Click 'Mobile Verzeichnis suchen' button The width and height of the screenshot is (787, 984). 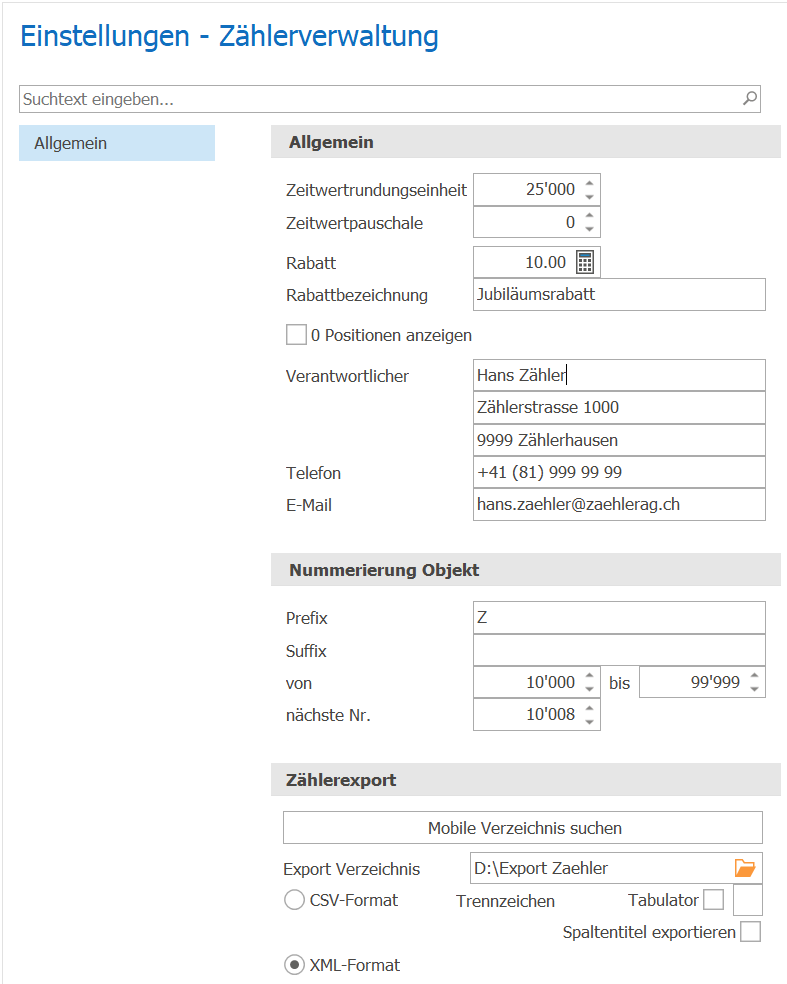[x=523, y=828]
